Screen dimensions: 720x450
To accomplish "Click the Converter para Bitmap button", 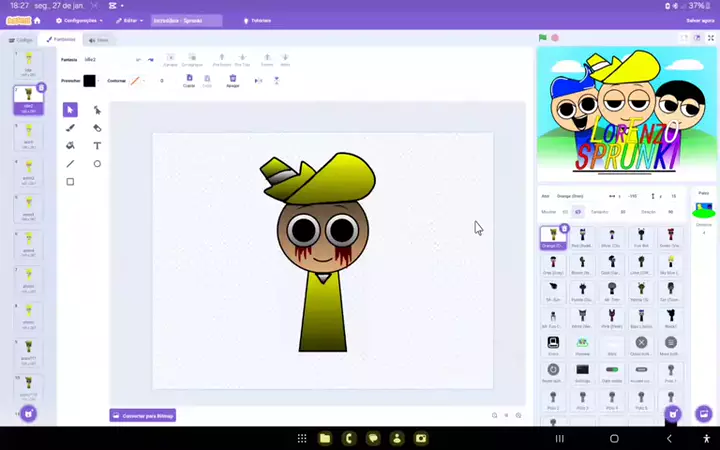I will click(x=143, y=415).
